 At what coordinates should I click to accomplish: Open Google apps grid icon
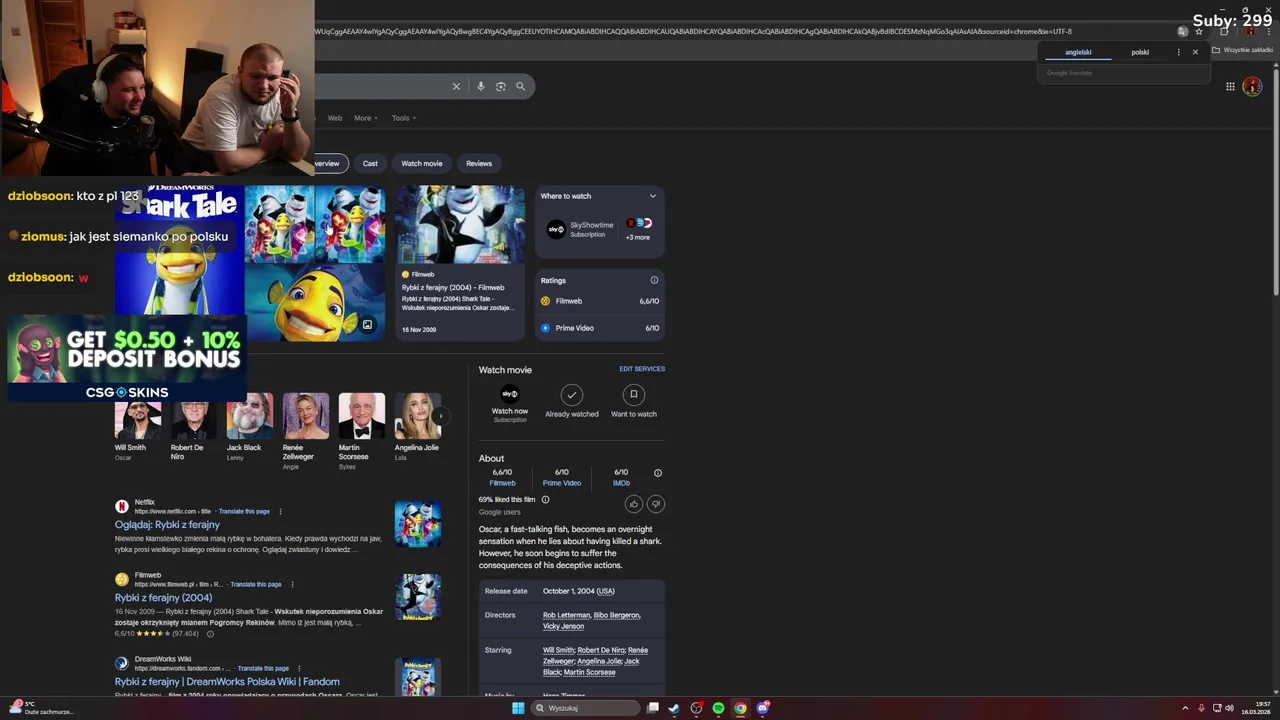1230,87
